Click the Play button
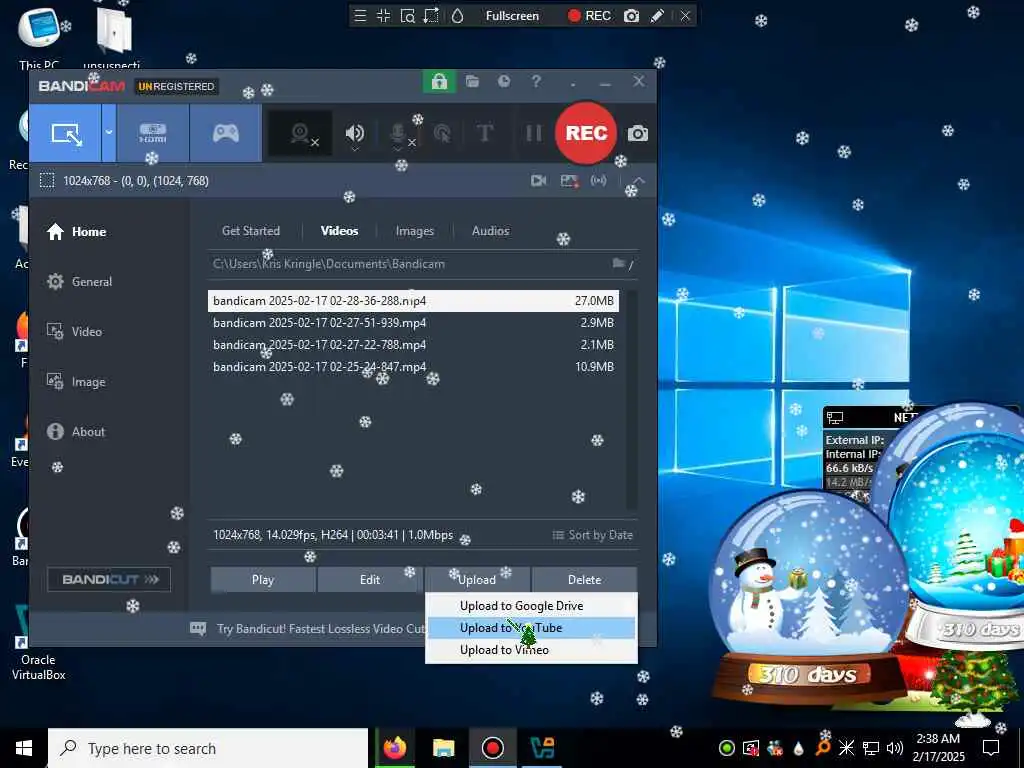The width and height of the screenshot is (1024, 768). click(263, 580)
